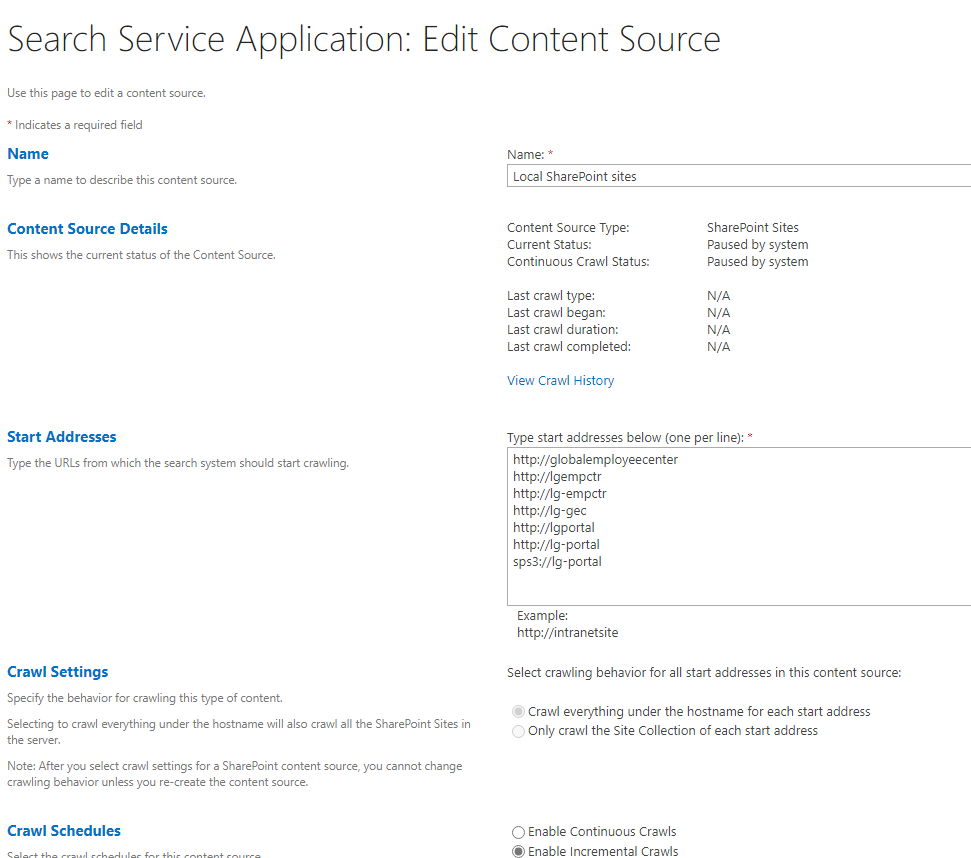Click the Start Addresses heading
Viewport: 971px width, 858px height.
[x=61, y=436]
